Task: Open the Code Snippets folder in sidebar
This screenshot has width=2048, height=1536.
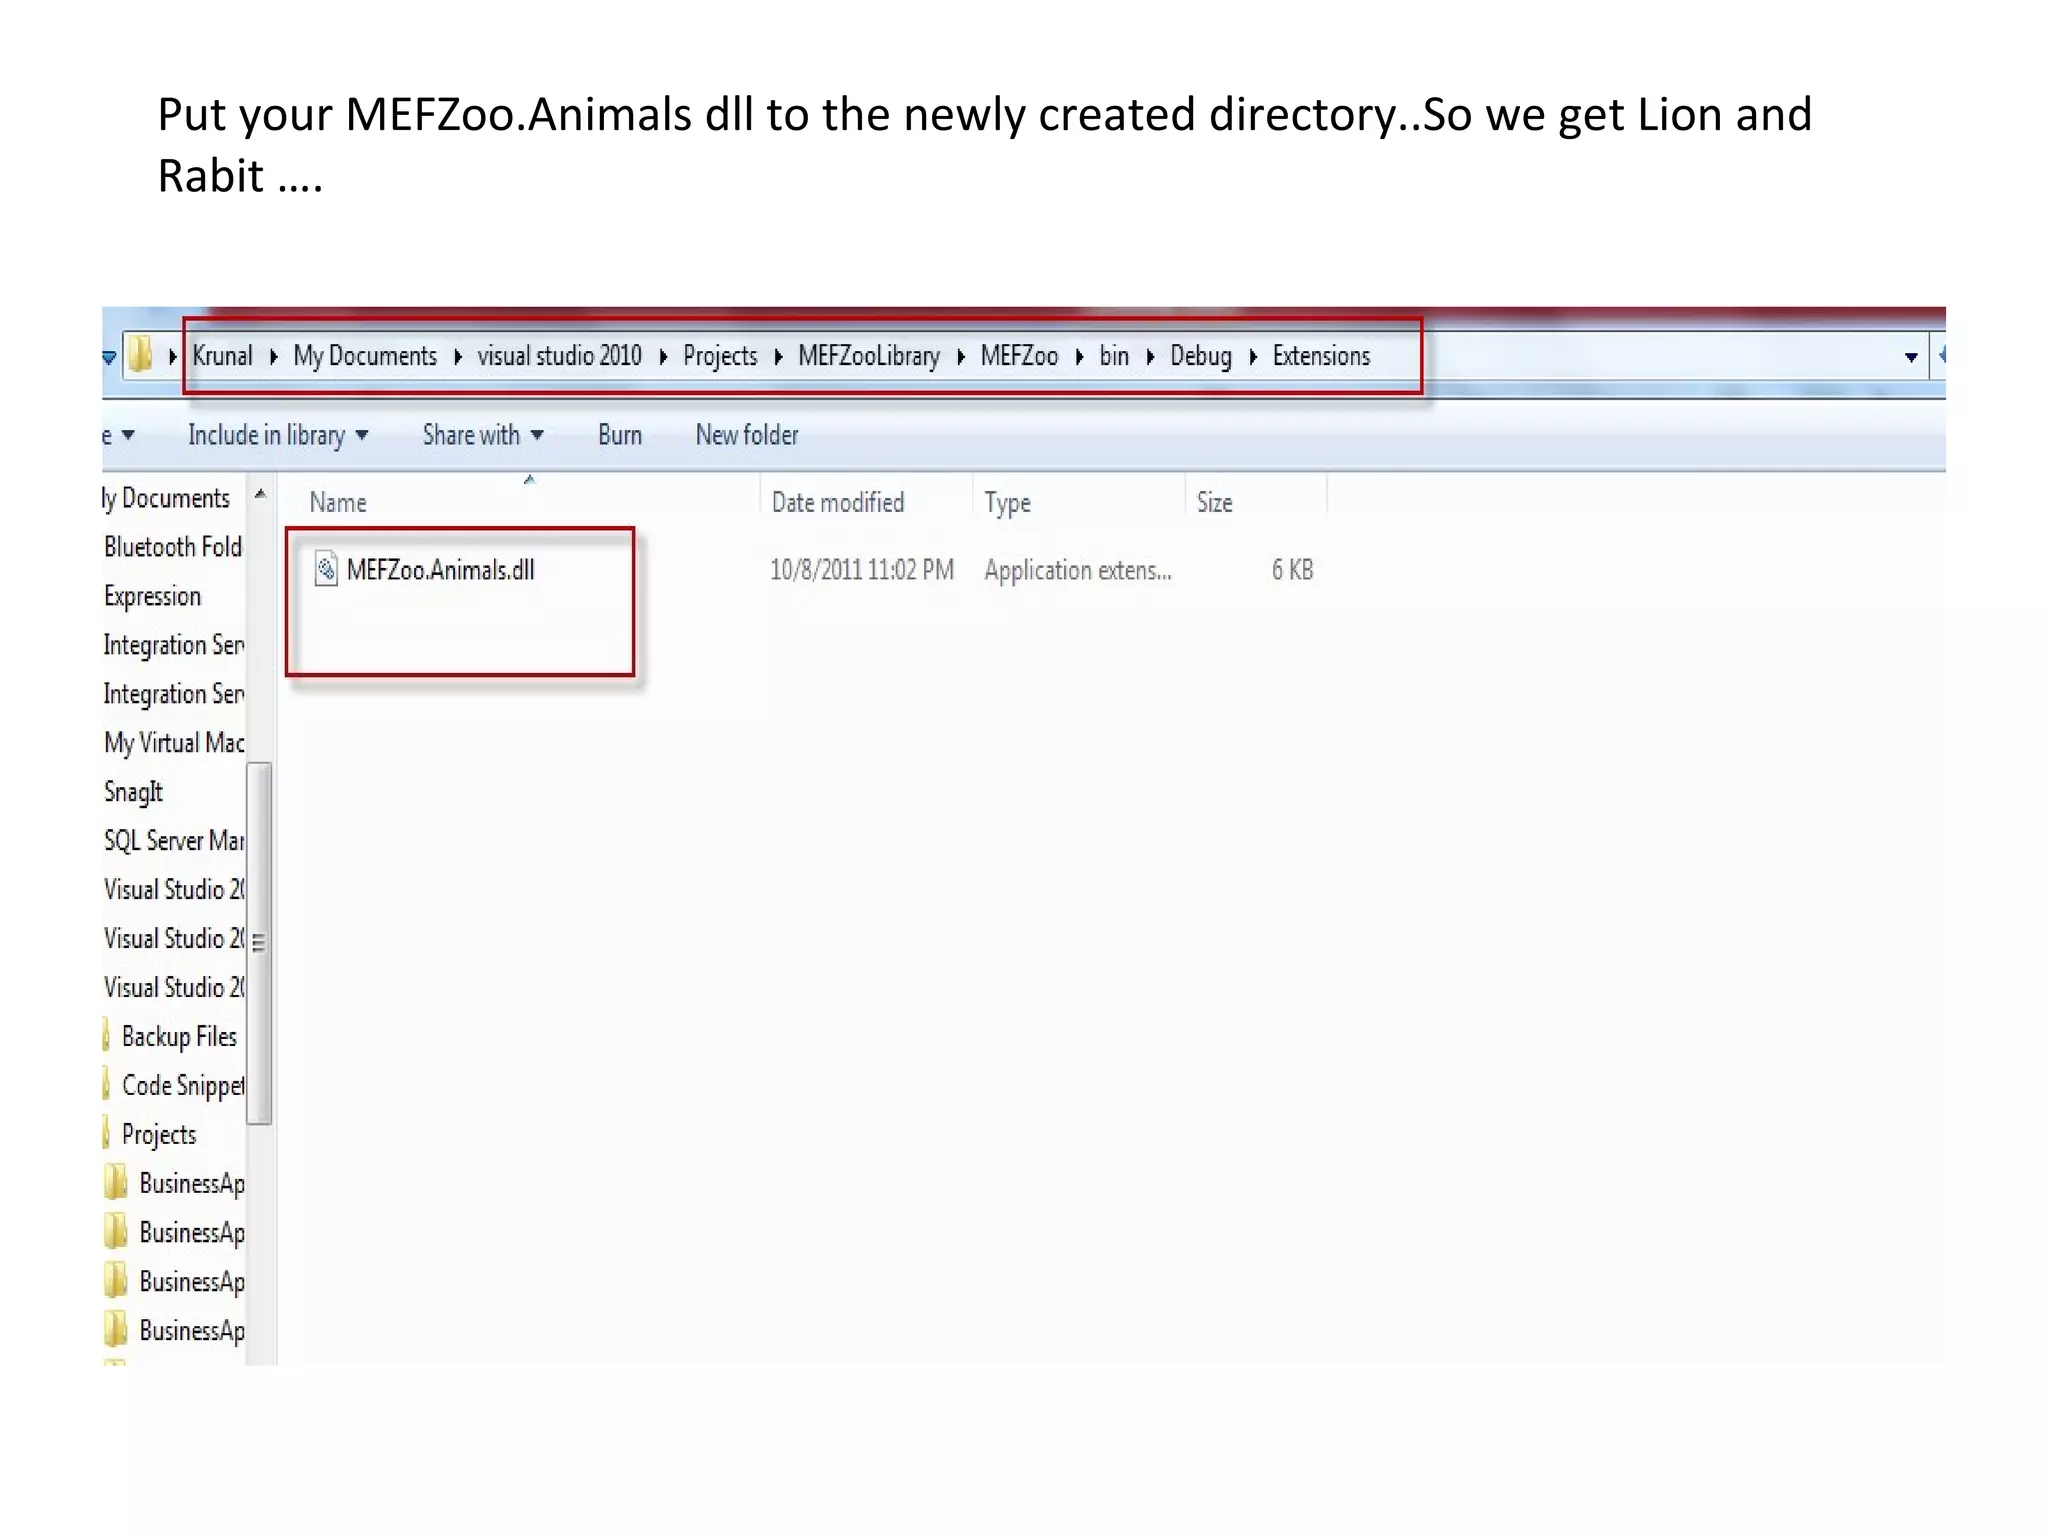Action: (x=181, y=1085)
